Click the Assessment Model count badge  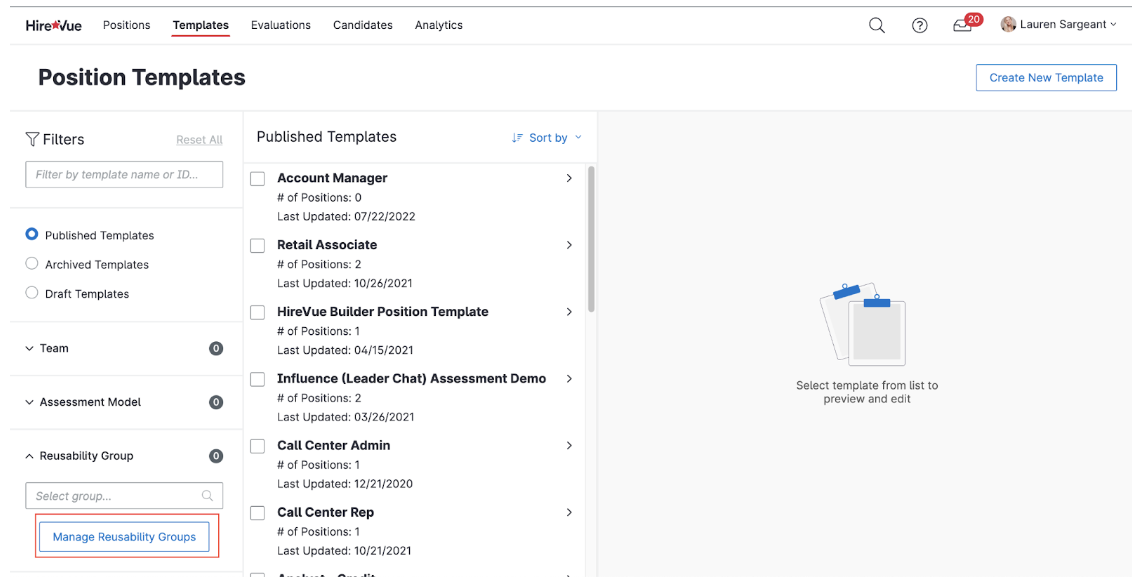coord(216,402)
